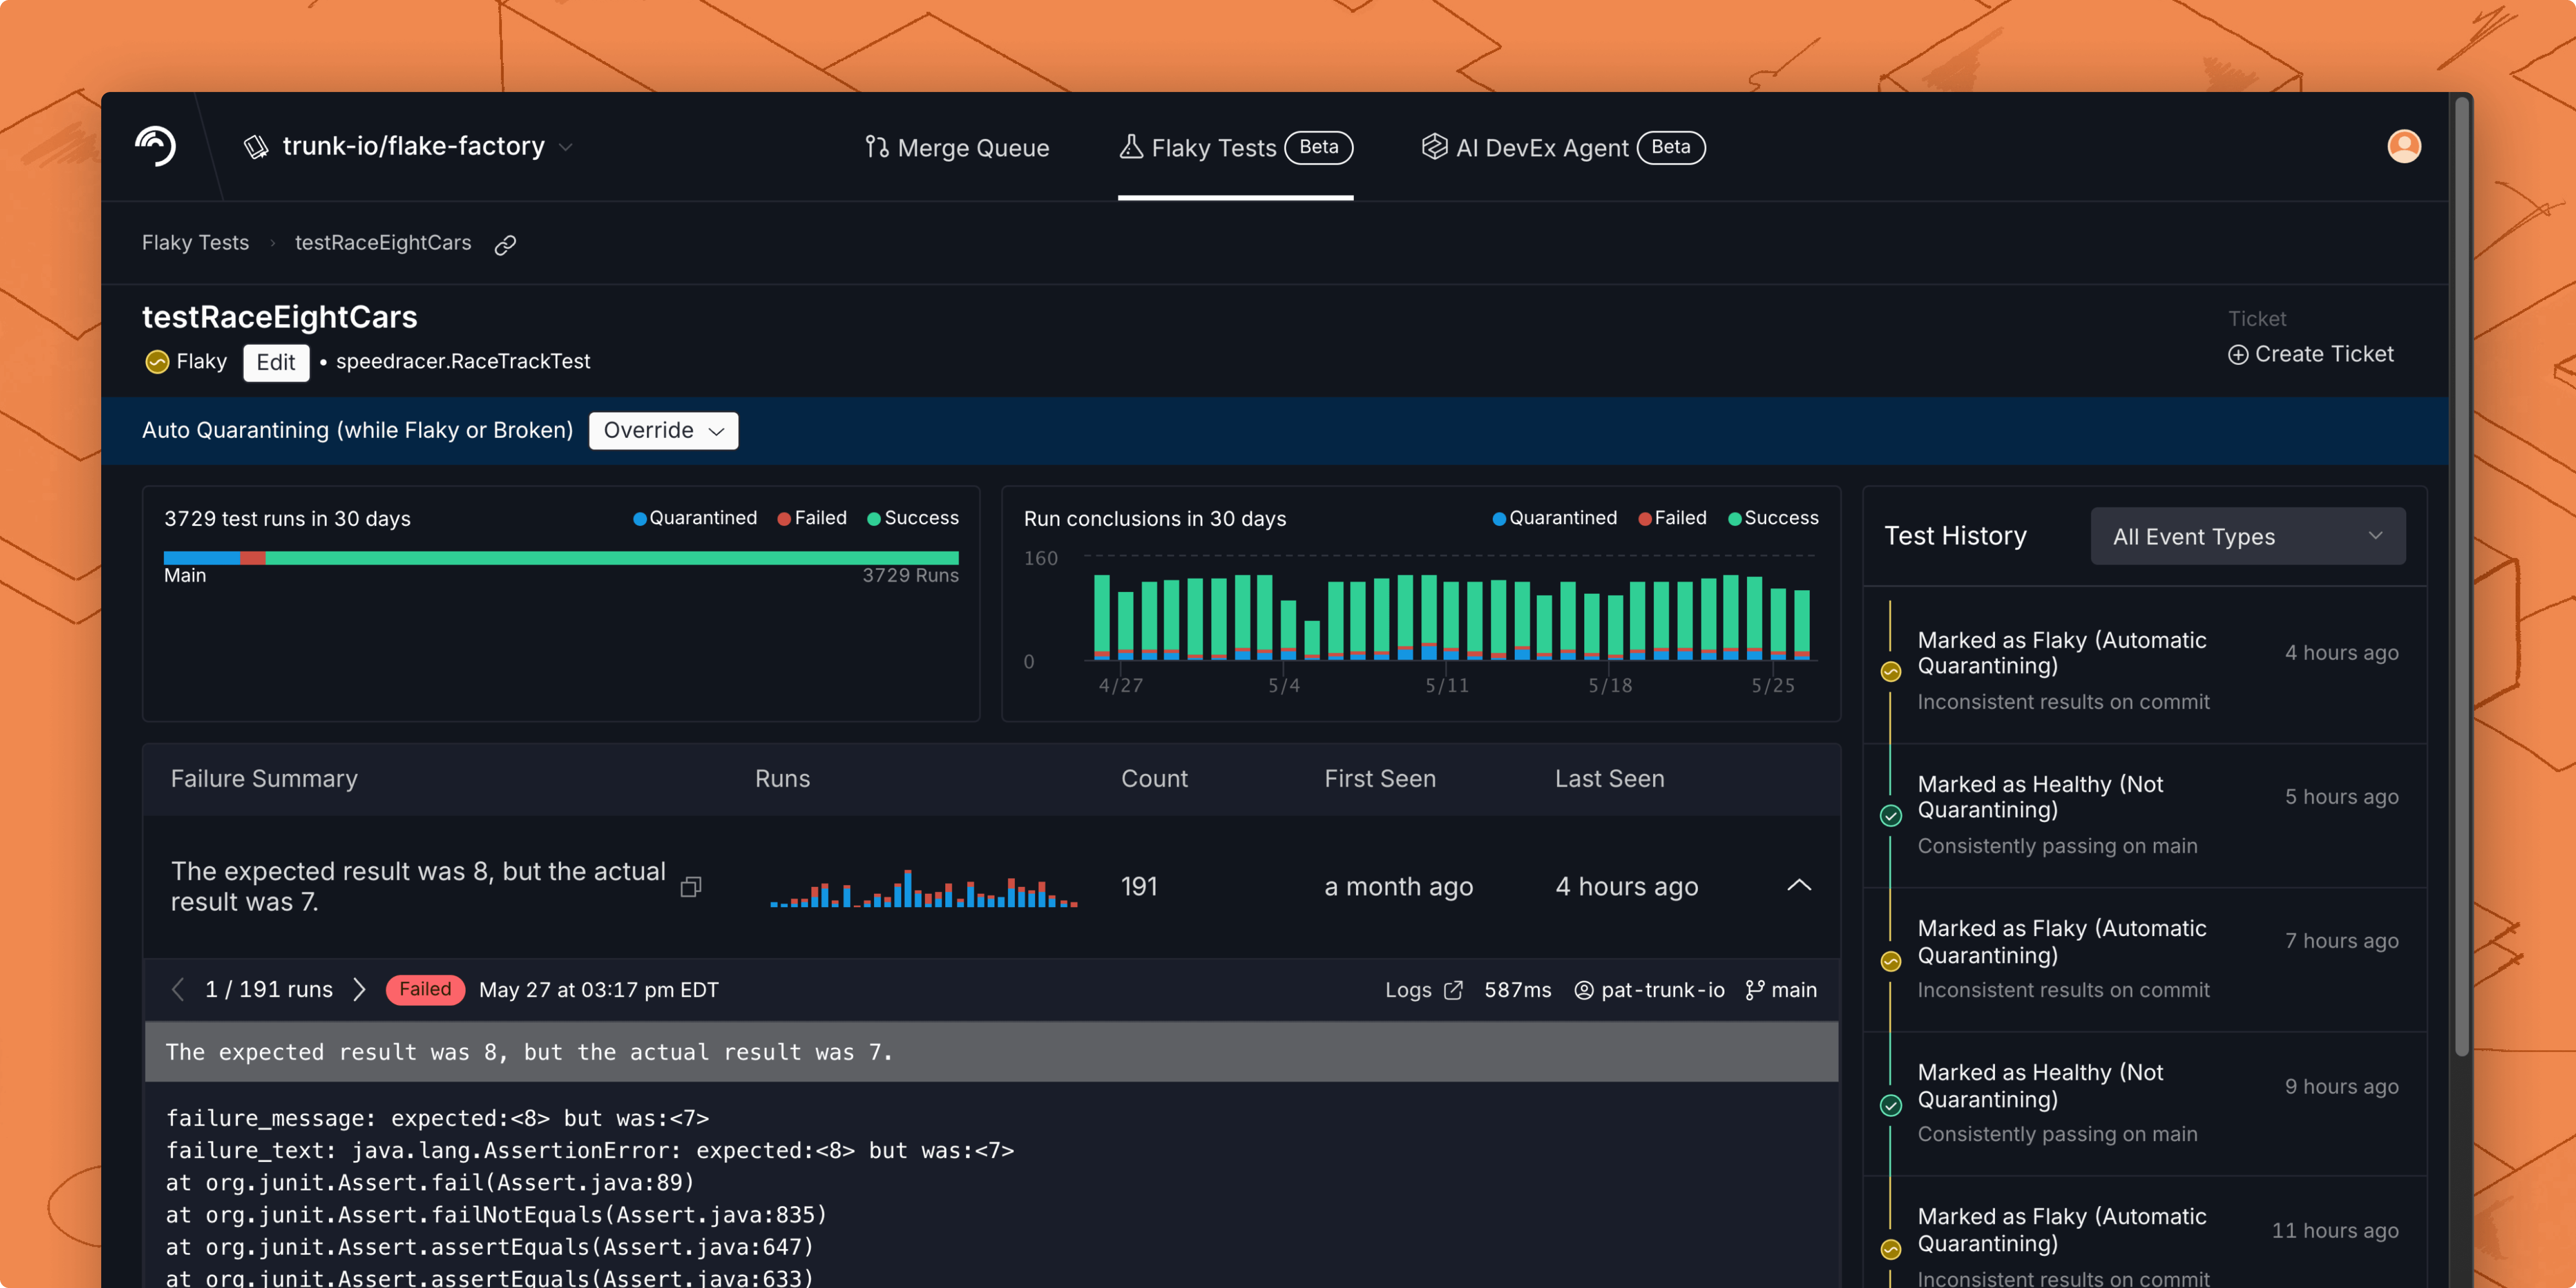Open the user profile avatar
The height and width of the screenshot is (1288, 2576).
[2404, 146]
